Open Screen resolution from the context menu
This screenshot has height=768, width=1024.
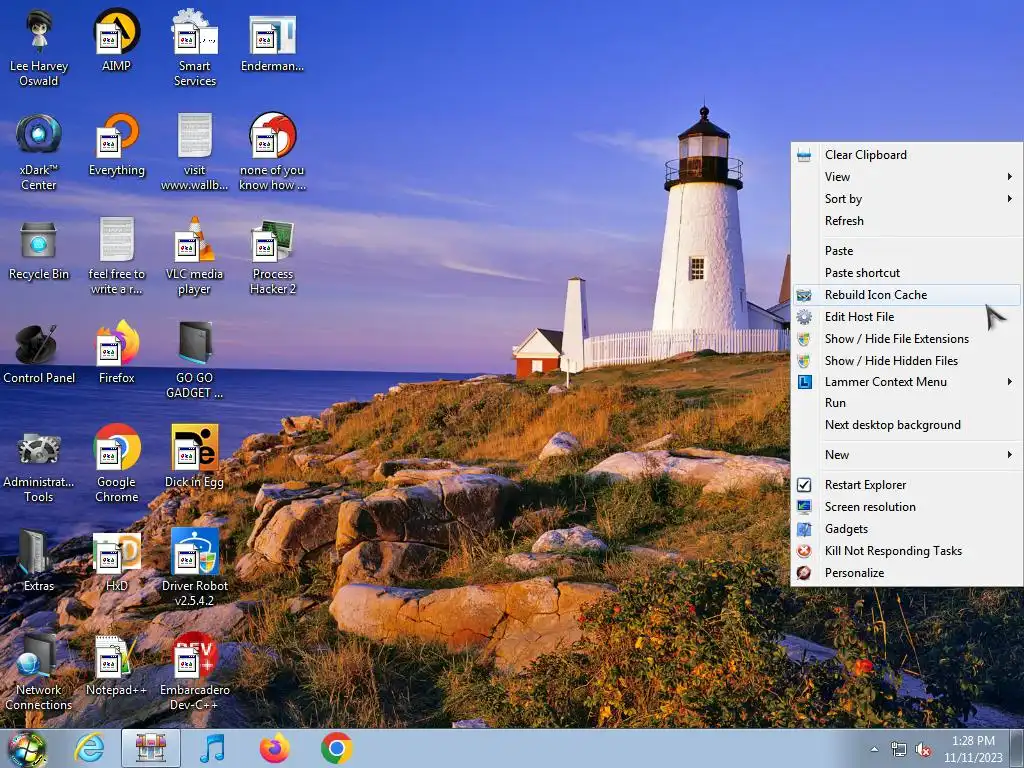pos(907,507)
